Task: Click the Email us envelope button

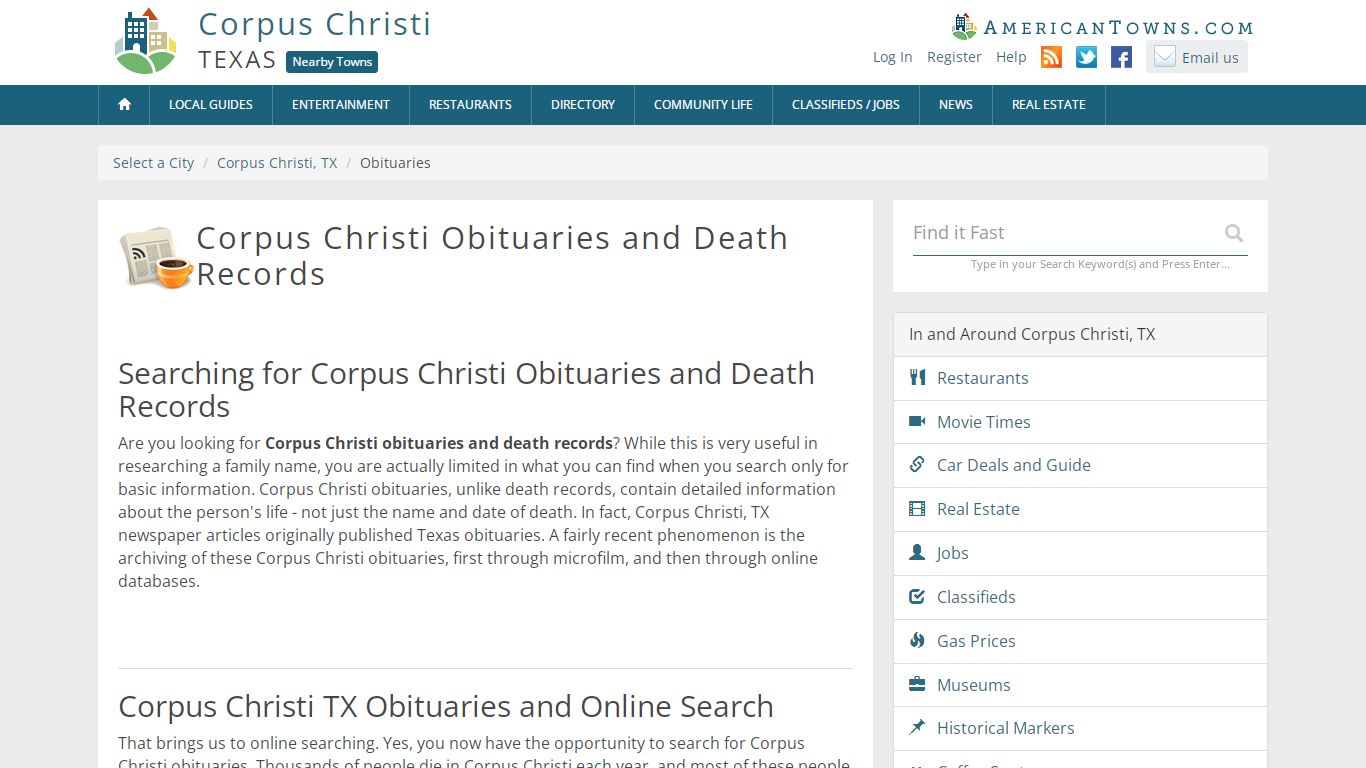Action: click(1197, 57)
